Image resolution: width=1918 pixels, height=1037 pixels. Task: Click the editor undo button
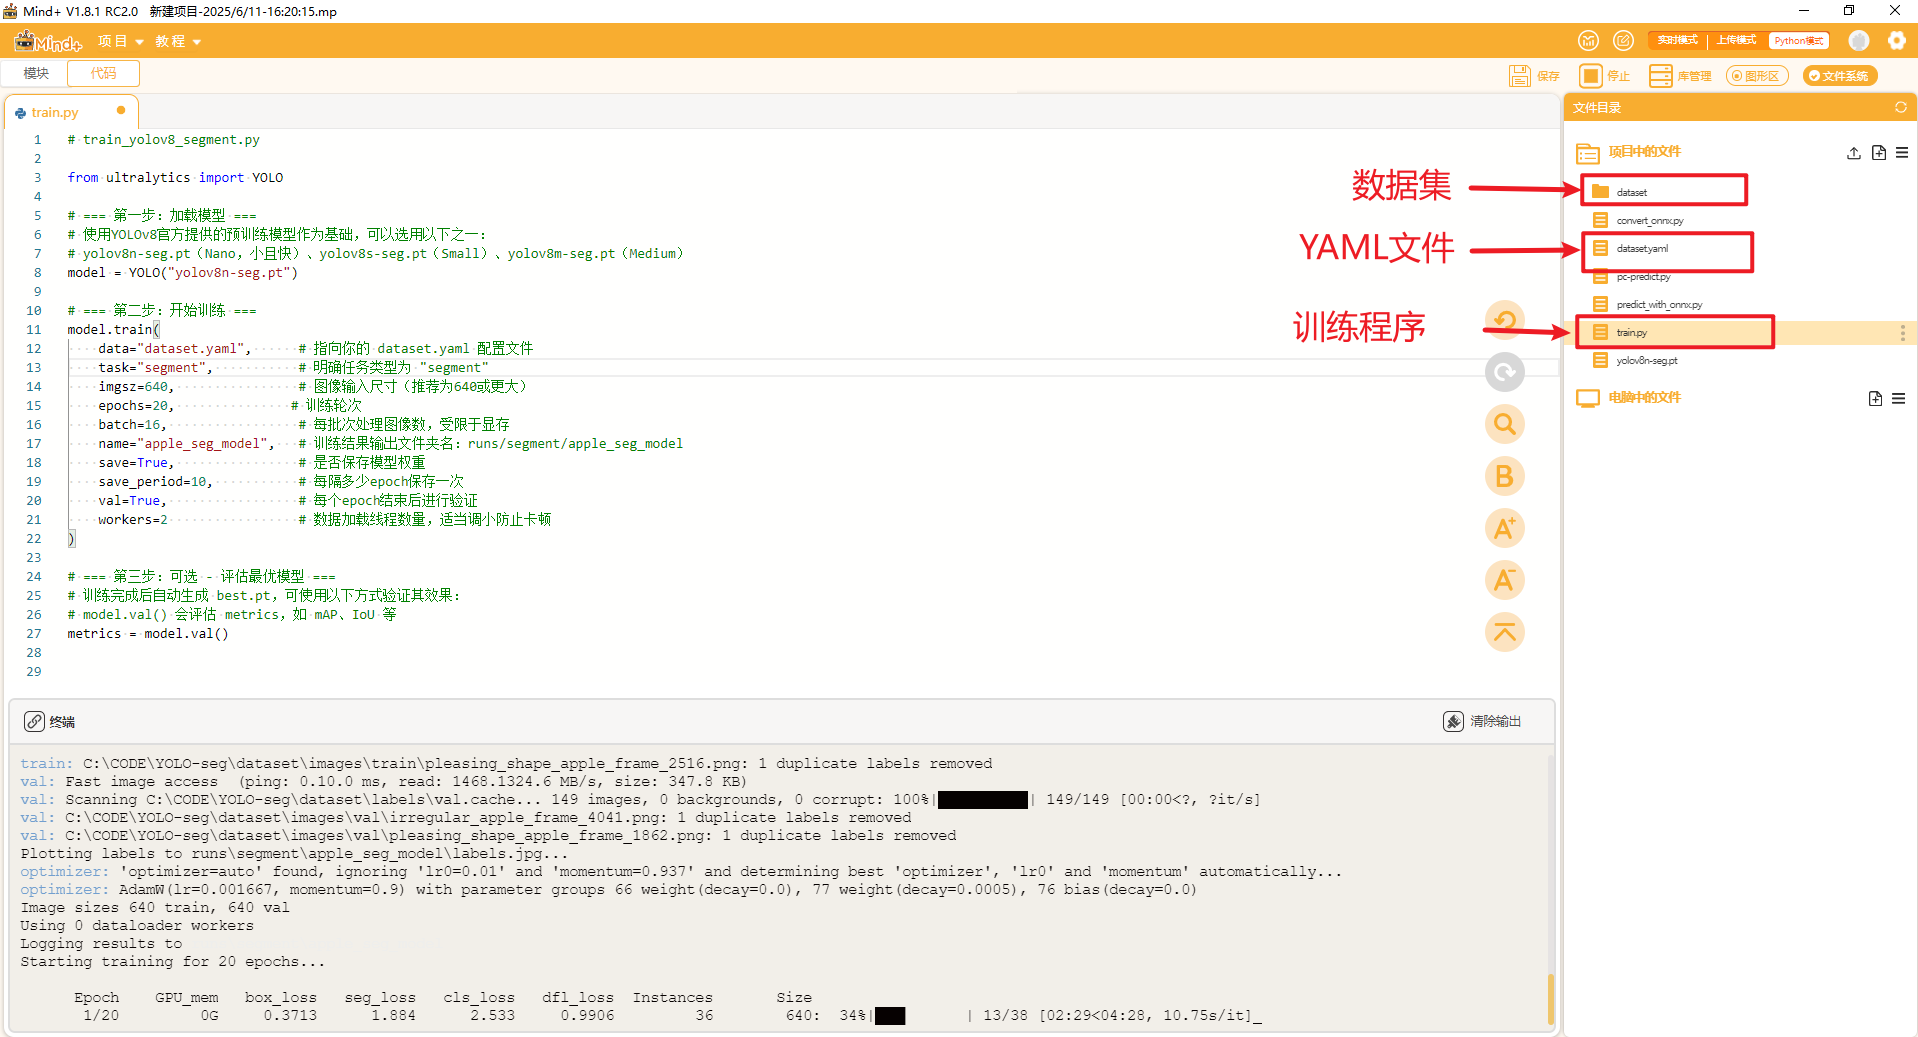(x=1504, y=321)
